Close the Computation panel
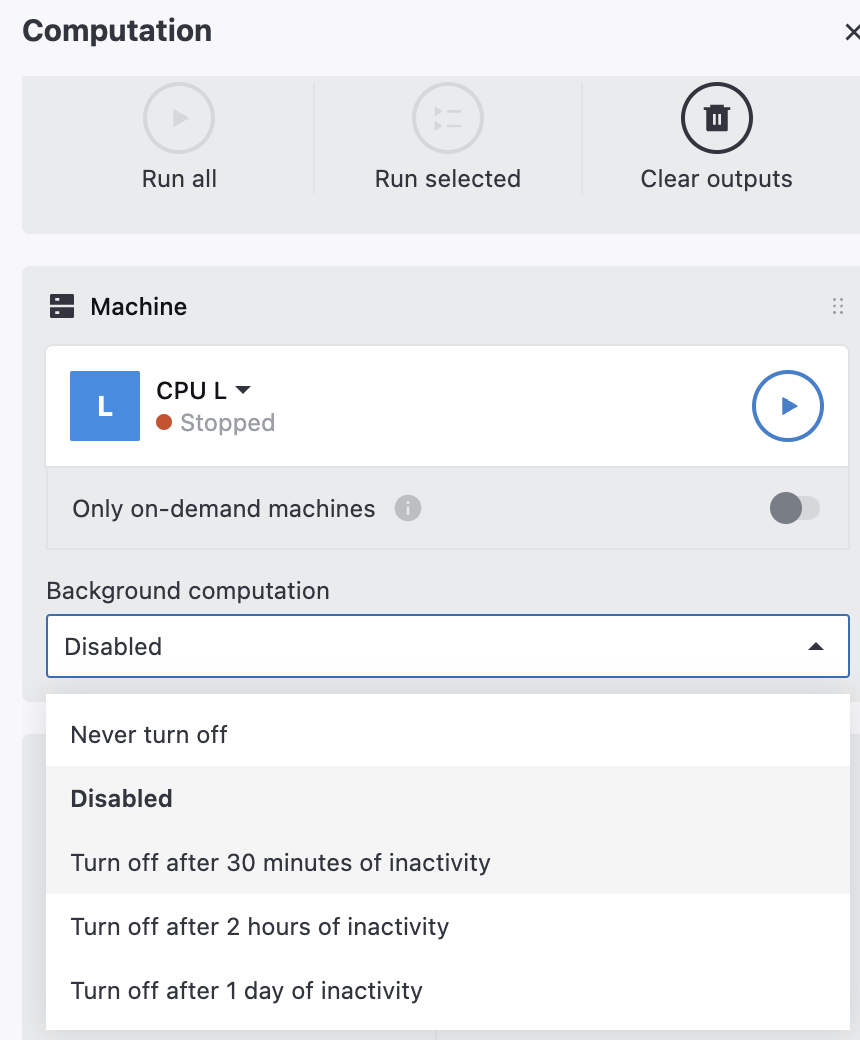860x1040 pixels. [853, 31]
